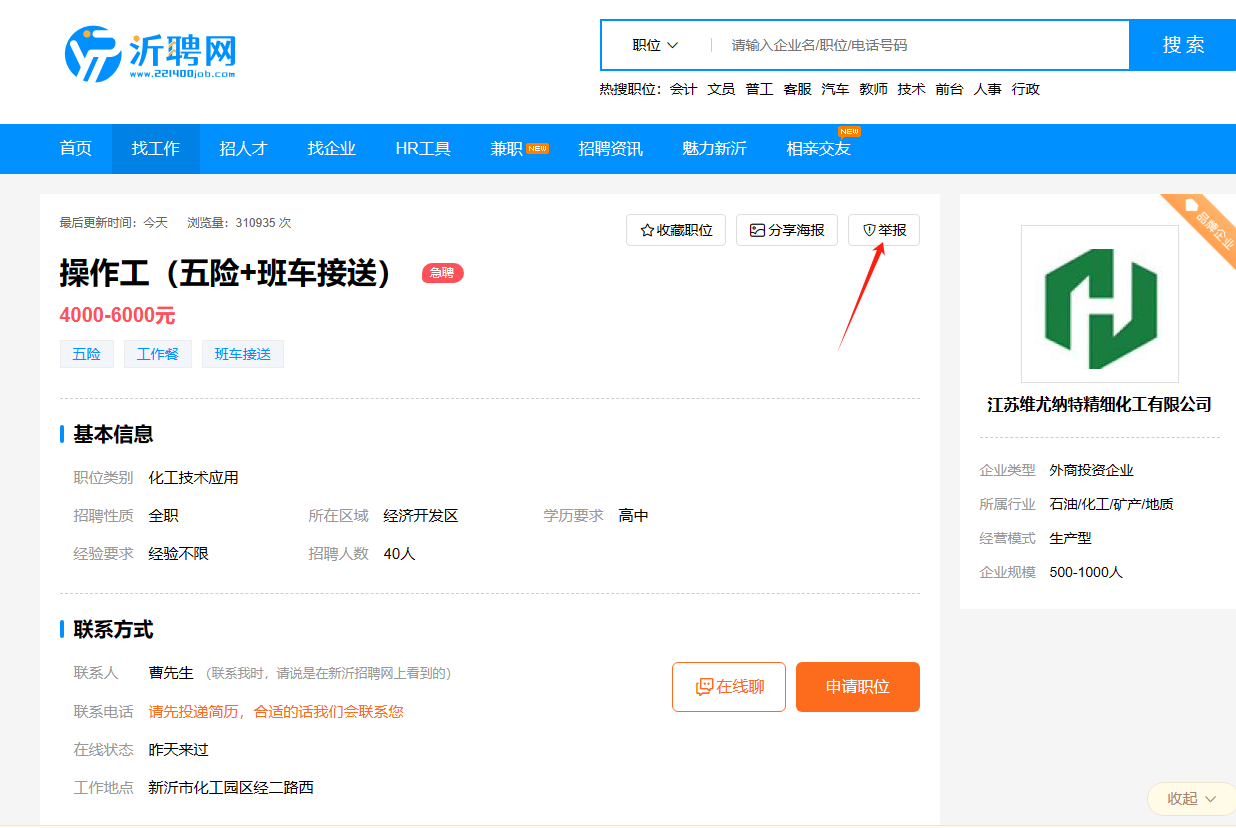Click the share poster image icon
Viewport: 1236px width, 828px height.
[757, 230]
